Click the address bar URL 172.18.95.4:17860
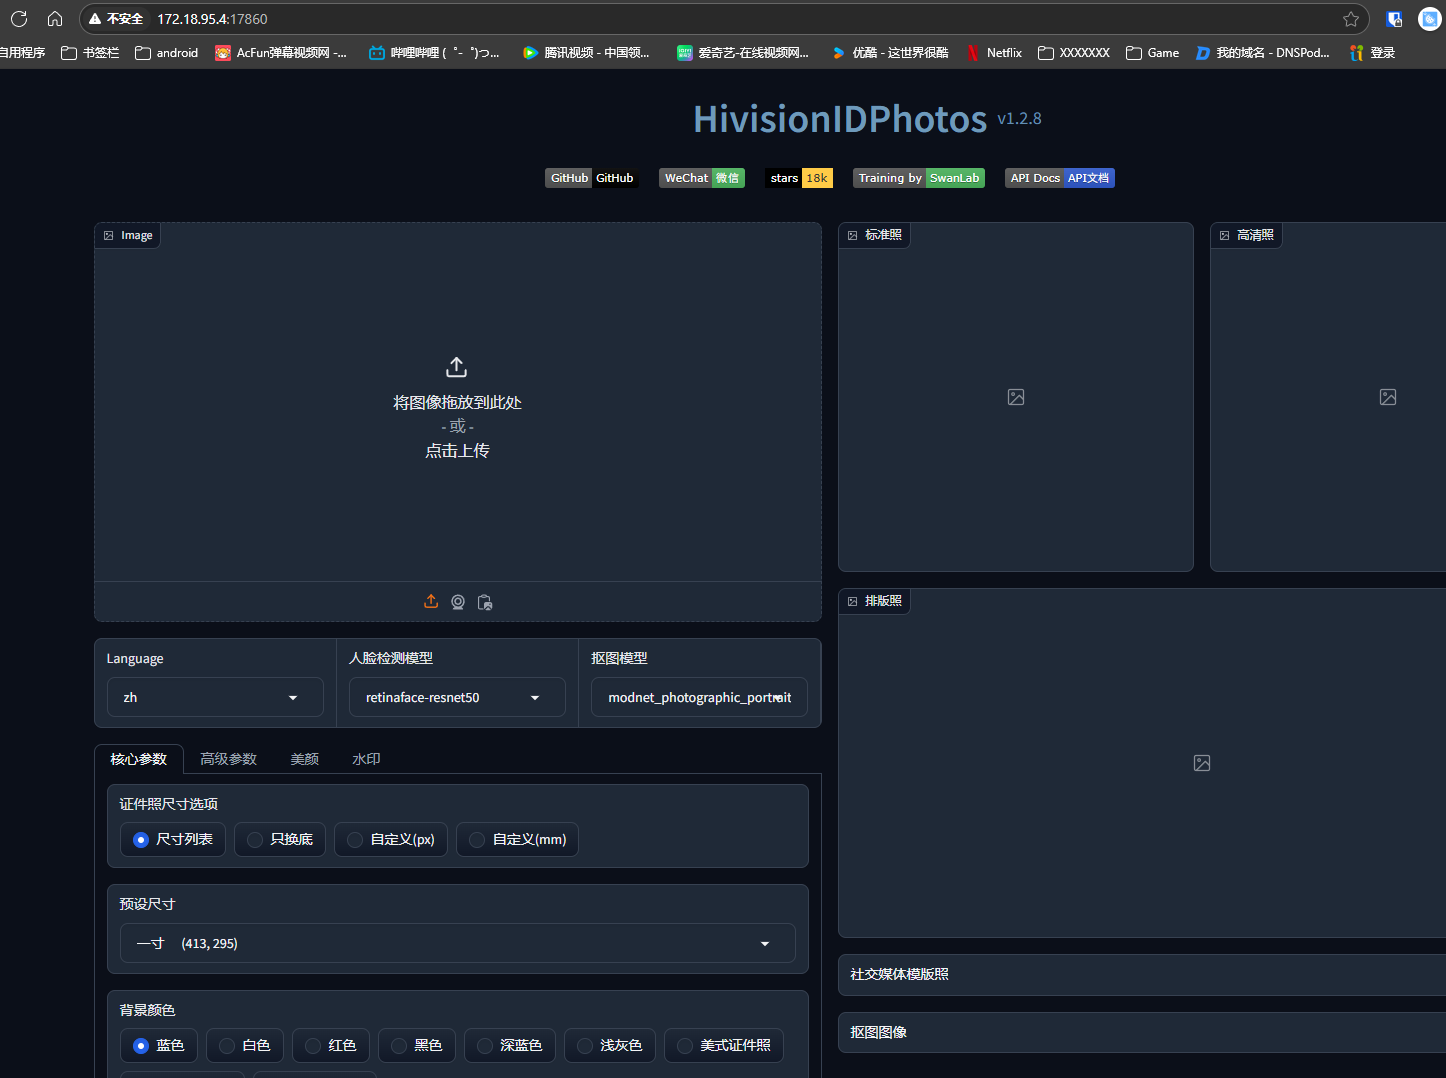This screenshot has height=1078, width=1446. pyautogui.click(x=212, y=19)
